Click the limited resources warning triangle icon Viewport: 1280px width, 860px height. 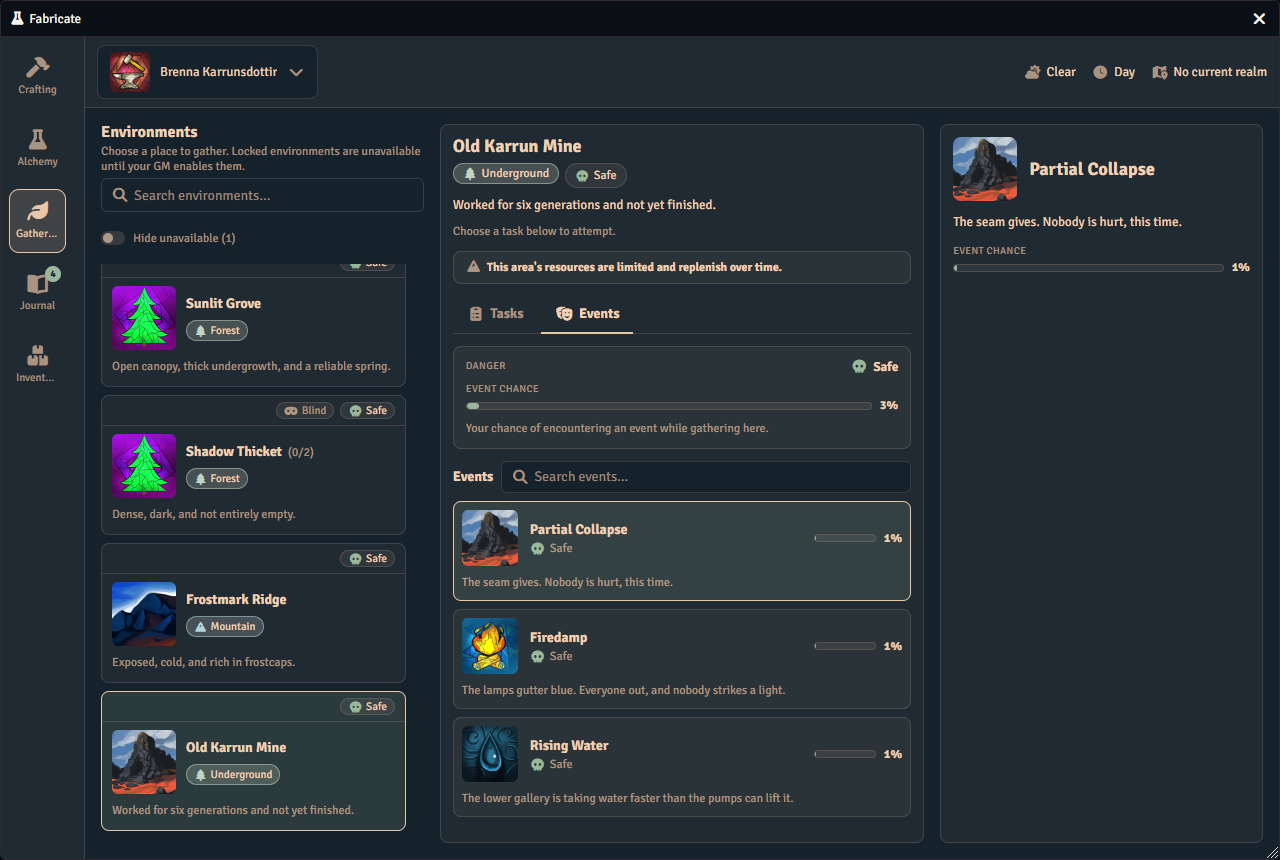474,267
